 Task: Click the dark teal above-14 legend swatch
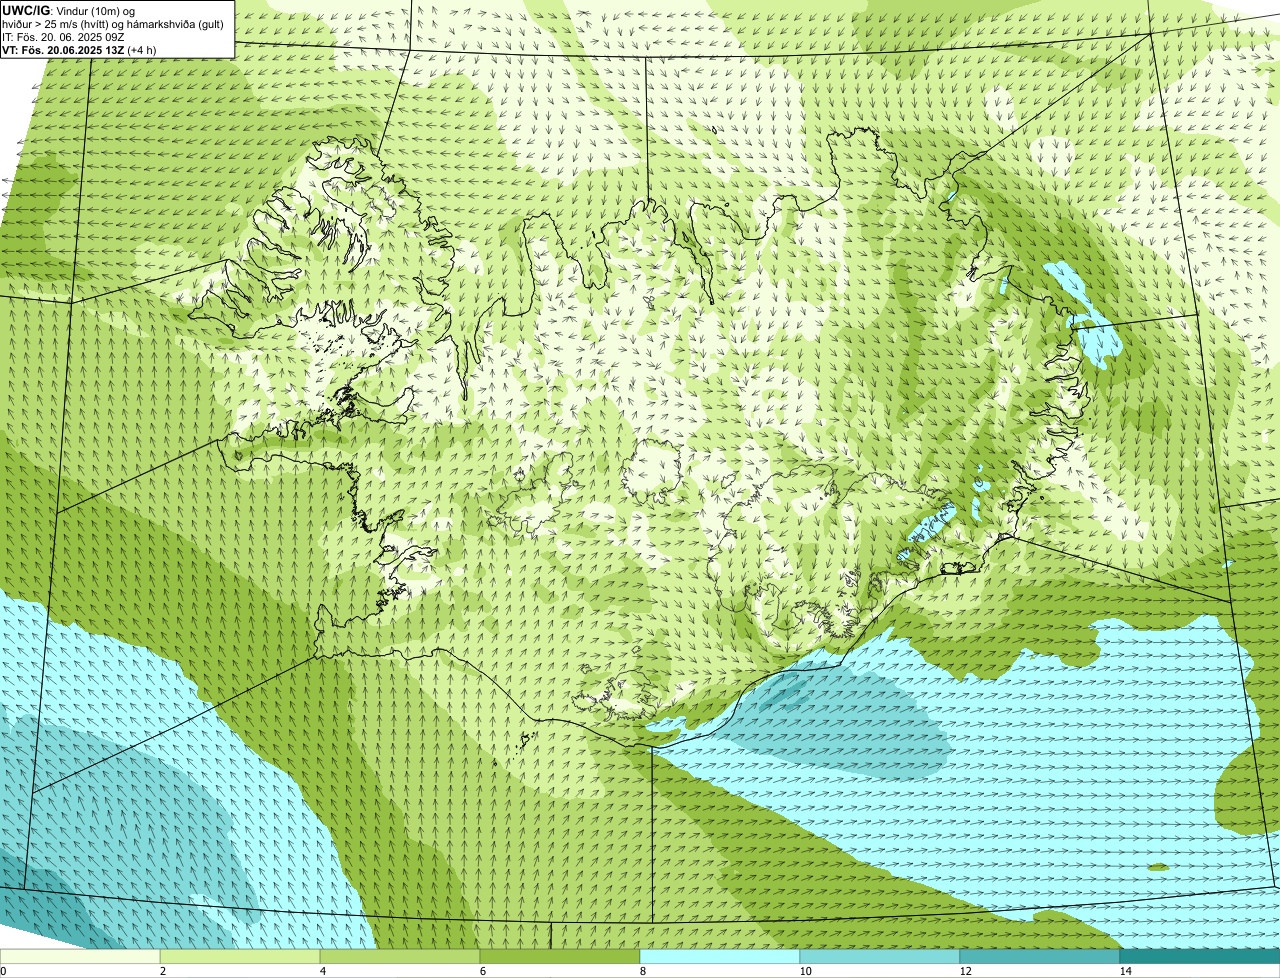tap(1200, 957)
